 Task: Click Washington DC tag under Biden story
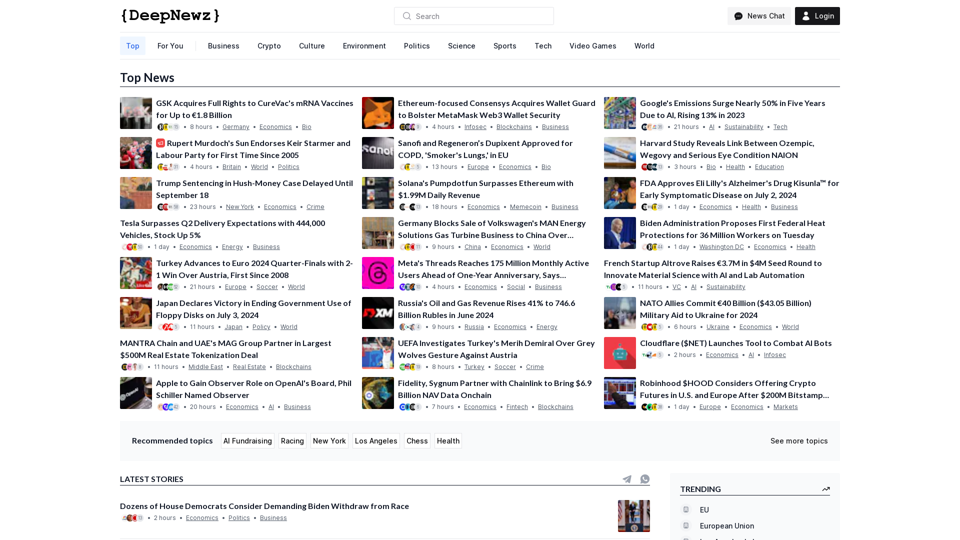[721, 247]
